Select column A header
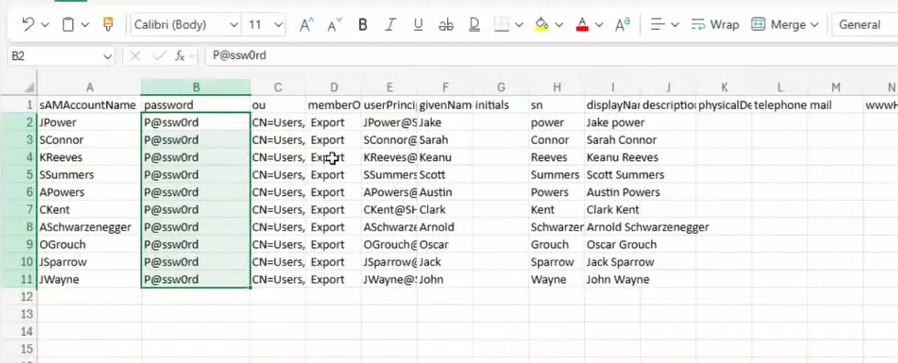Screen dimensions: 898x363 coord(89,87)
